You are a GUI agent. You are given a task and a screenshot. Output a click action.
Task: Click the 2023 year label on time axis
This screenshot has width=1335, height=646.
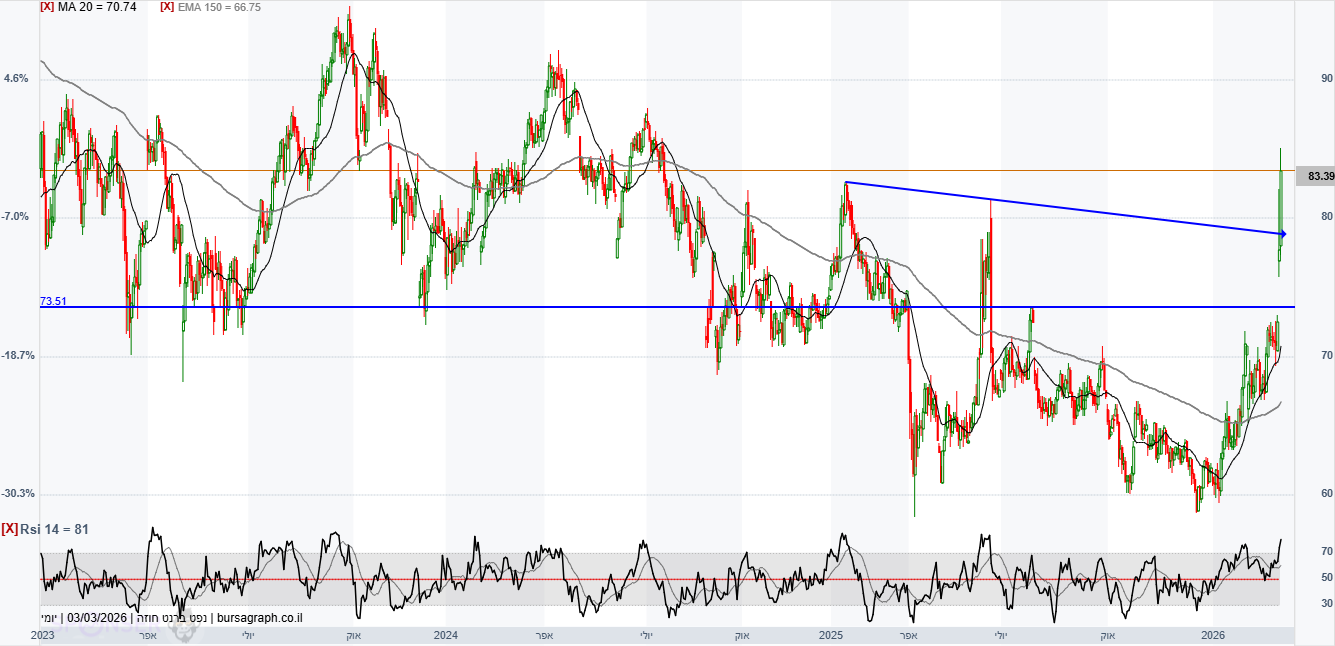pyautogui.click(x=42, y=635)
